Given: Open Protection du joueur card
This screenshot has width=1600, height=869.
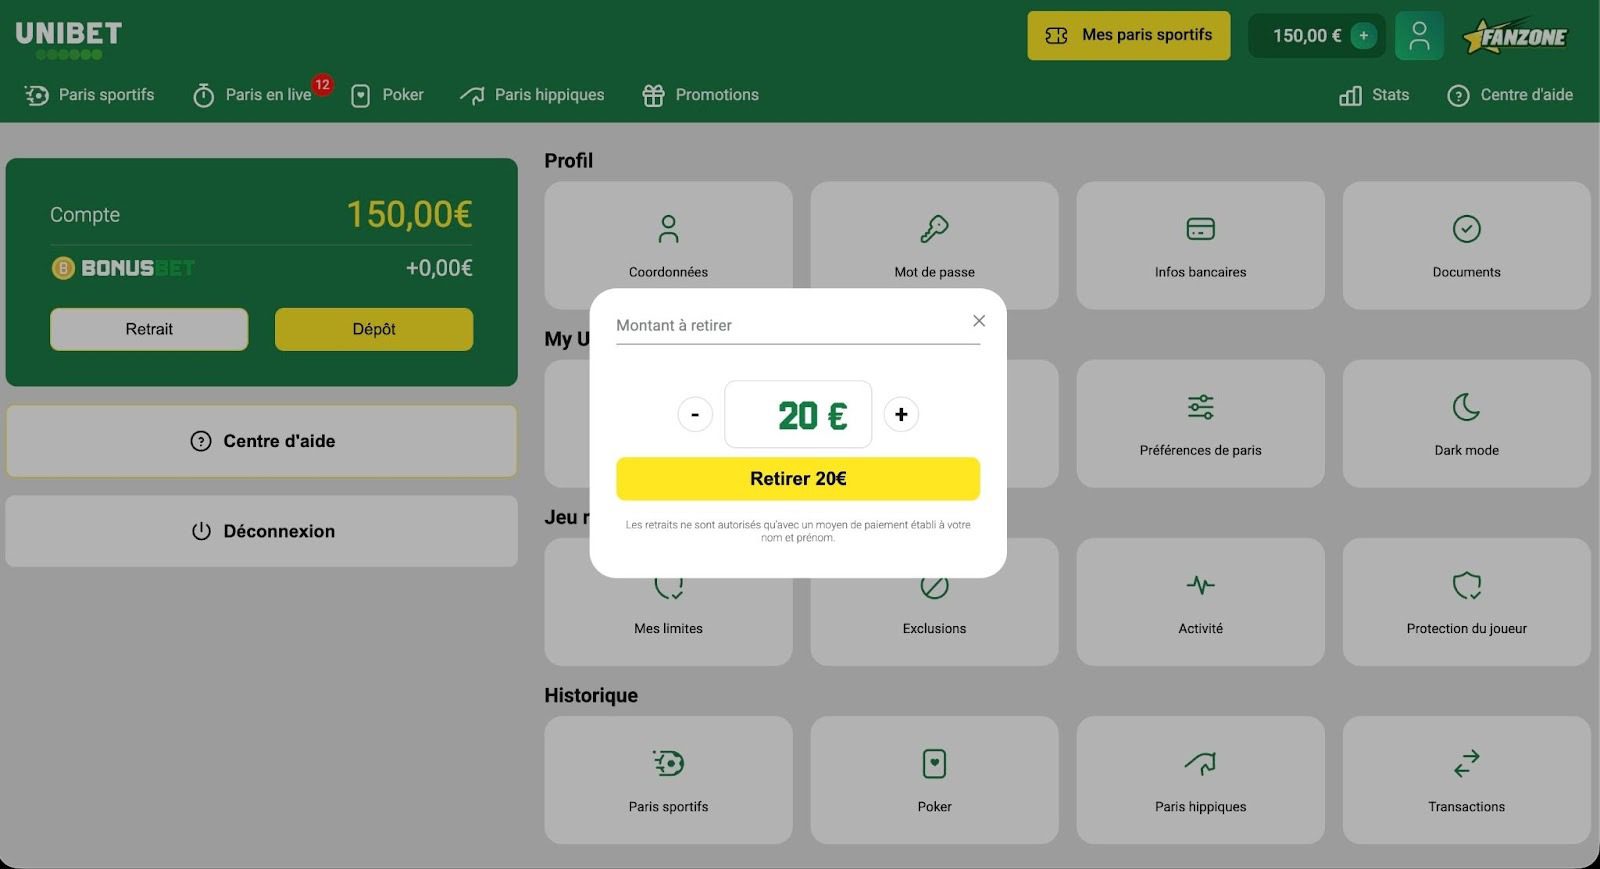Looking at the screenshot, I should click(x=1466, y=601).
